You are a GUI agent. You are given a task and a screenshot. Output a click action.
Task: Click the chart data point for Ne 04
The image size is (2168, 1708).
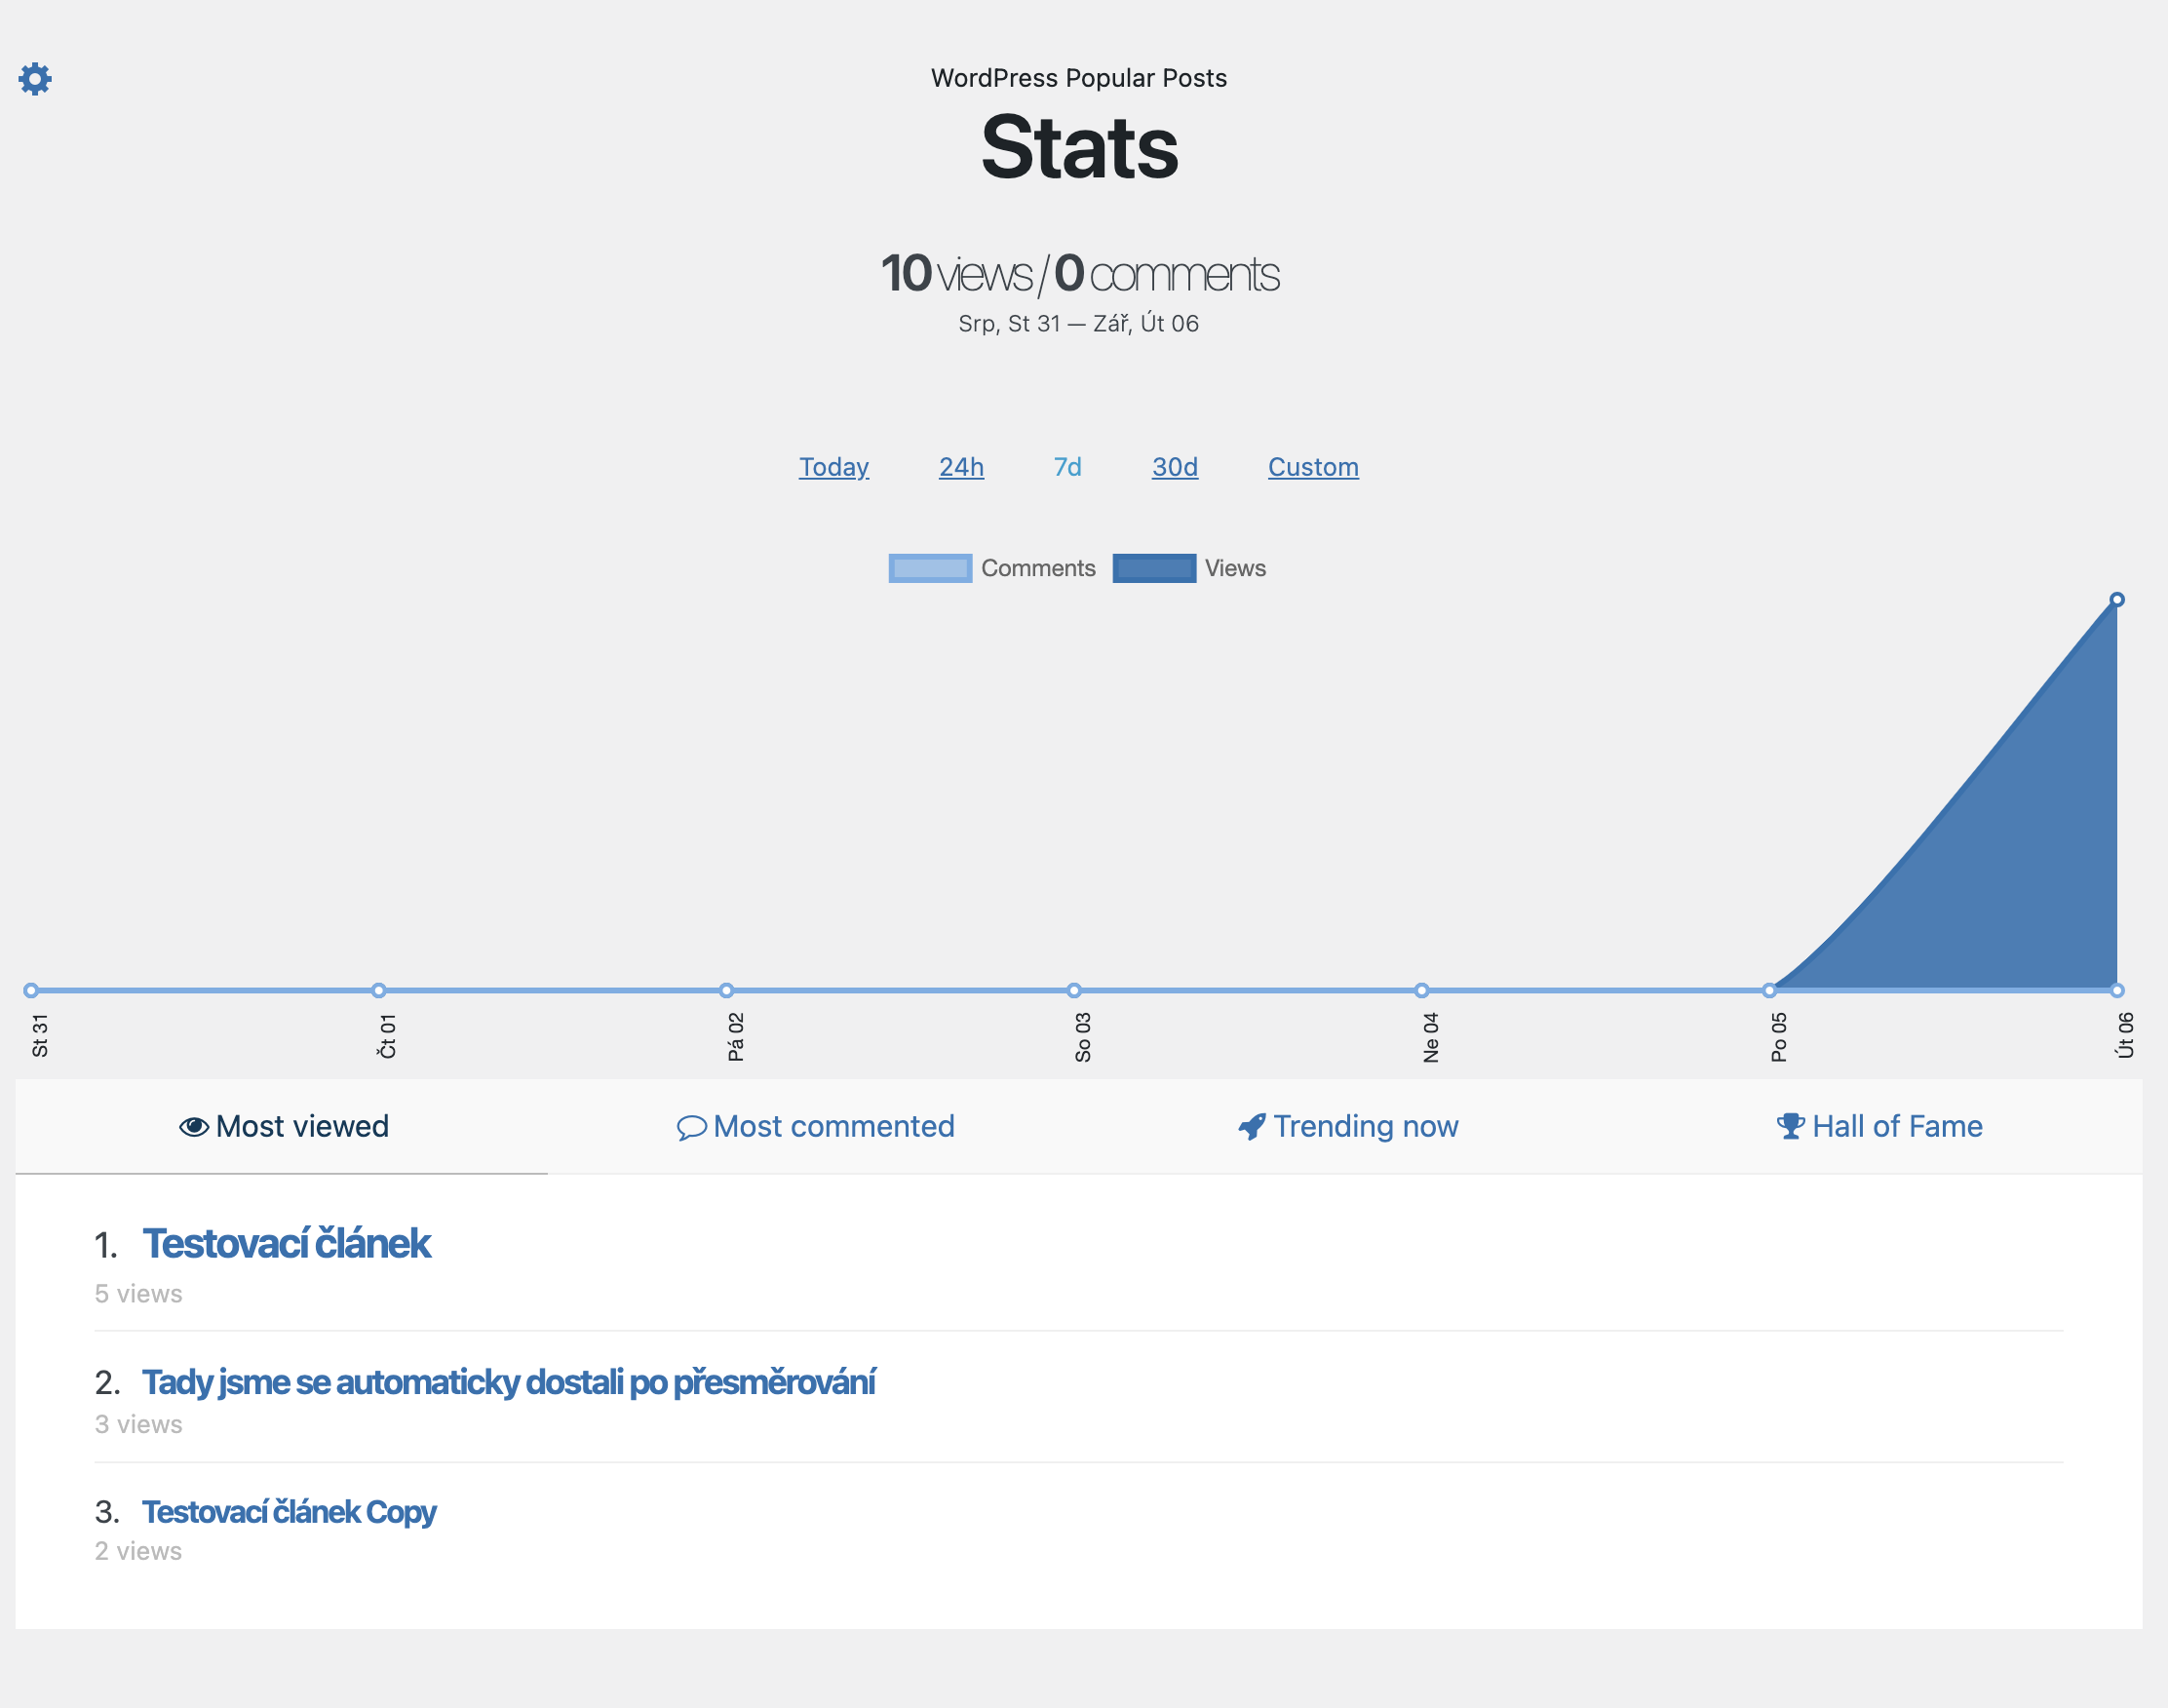[1422, 991]
